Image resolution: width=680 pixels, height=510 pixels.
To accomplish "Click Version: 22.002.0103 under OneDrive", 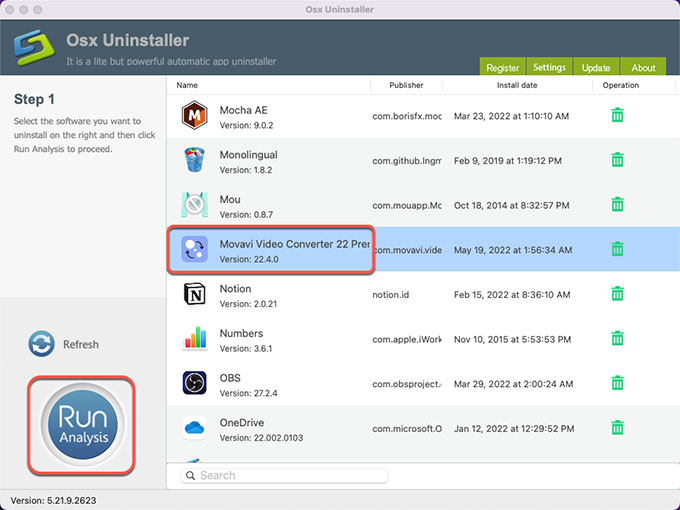I will click(261, 438).
